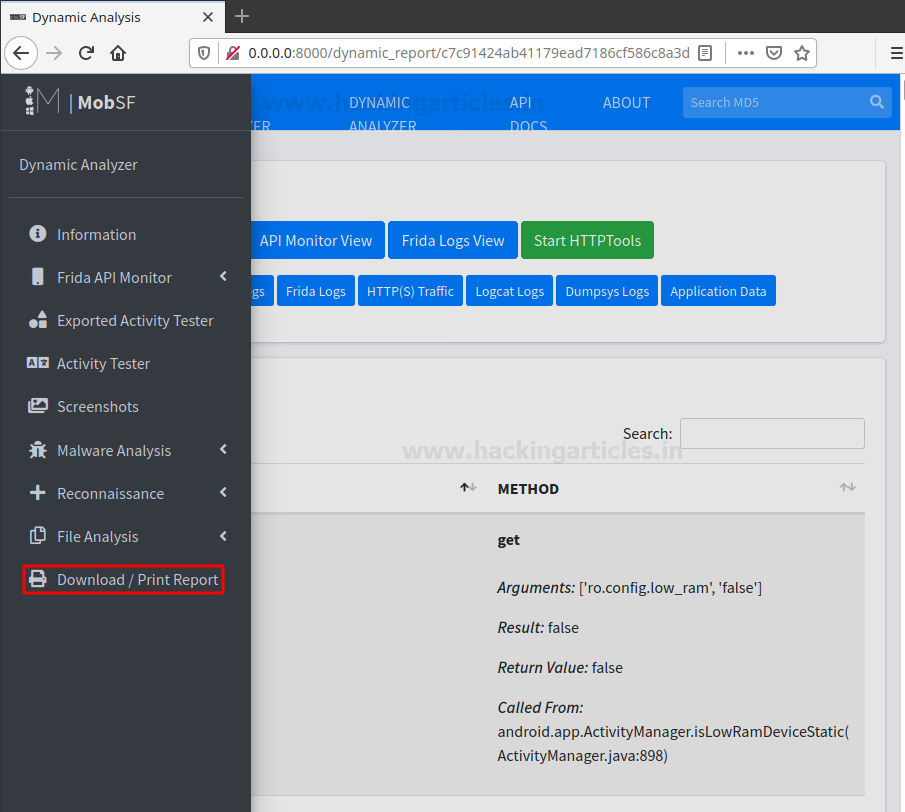Click the Frida API Monitor phone icon
Screen dimensions: 905x812
pyautogui.click(x=38, y=276)
